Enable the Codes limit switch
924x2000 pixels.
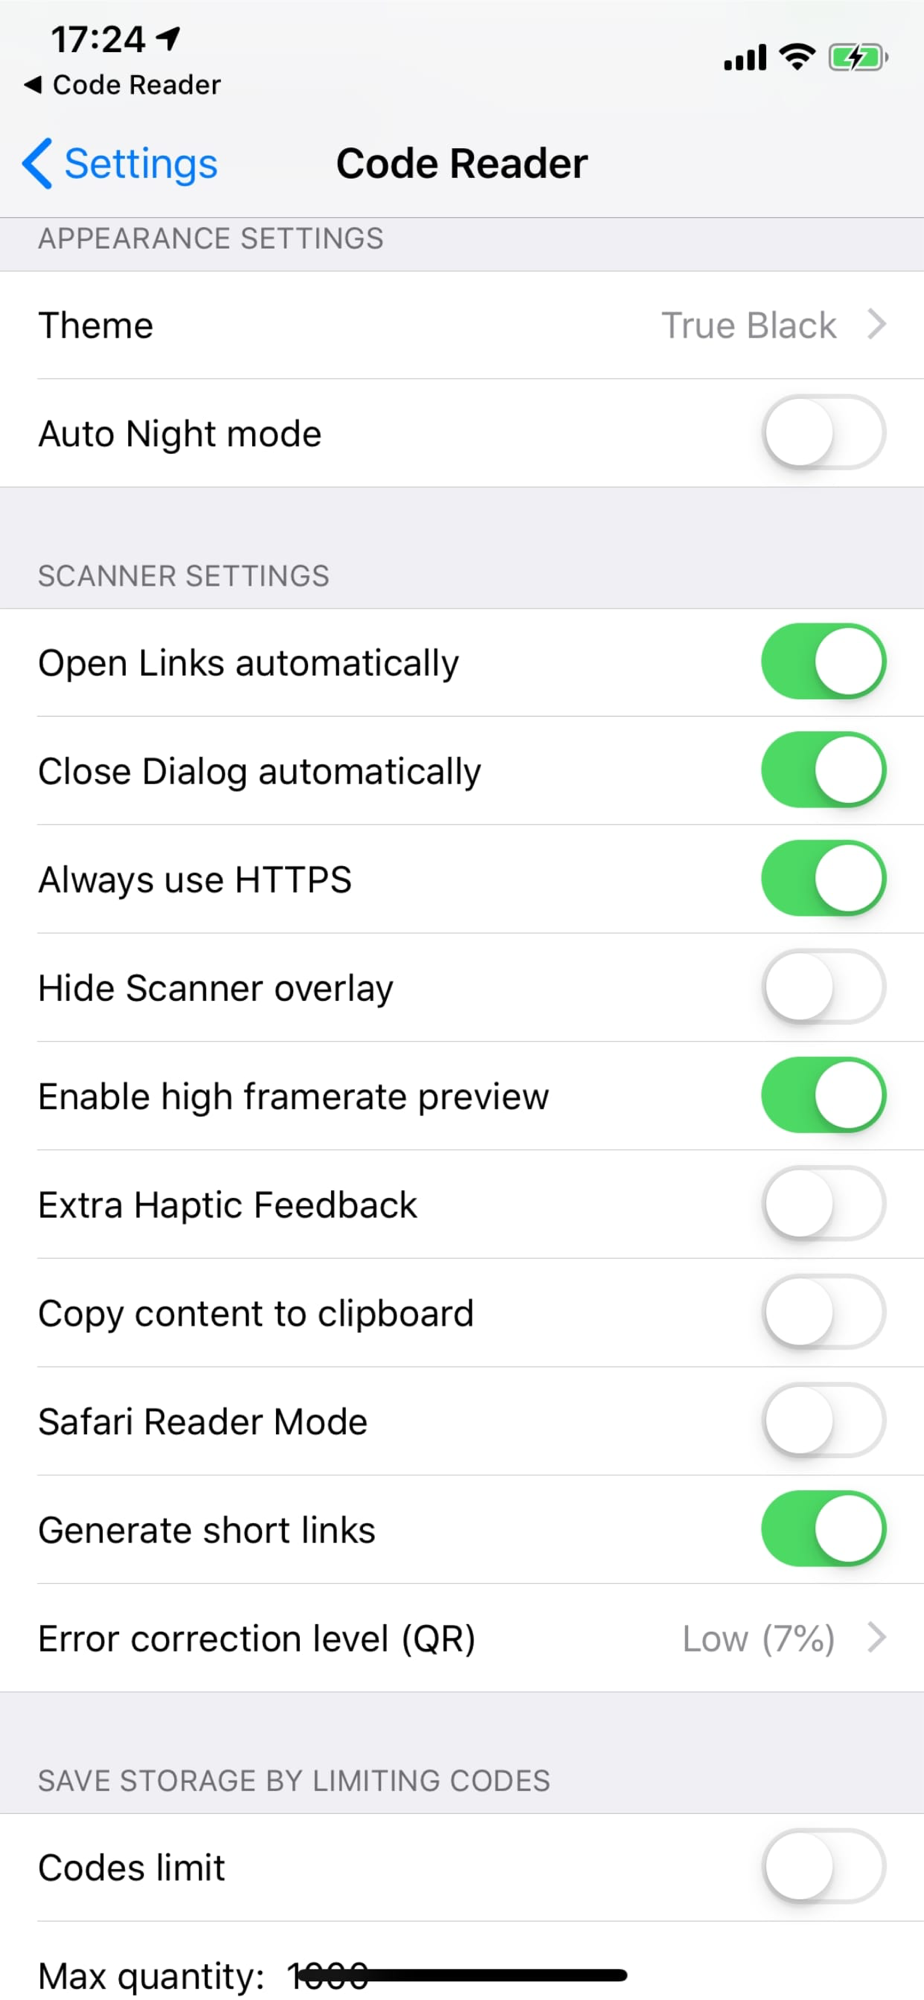823,1867
